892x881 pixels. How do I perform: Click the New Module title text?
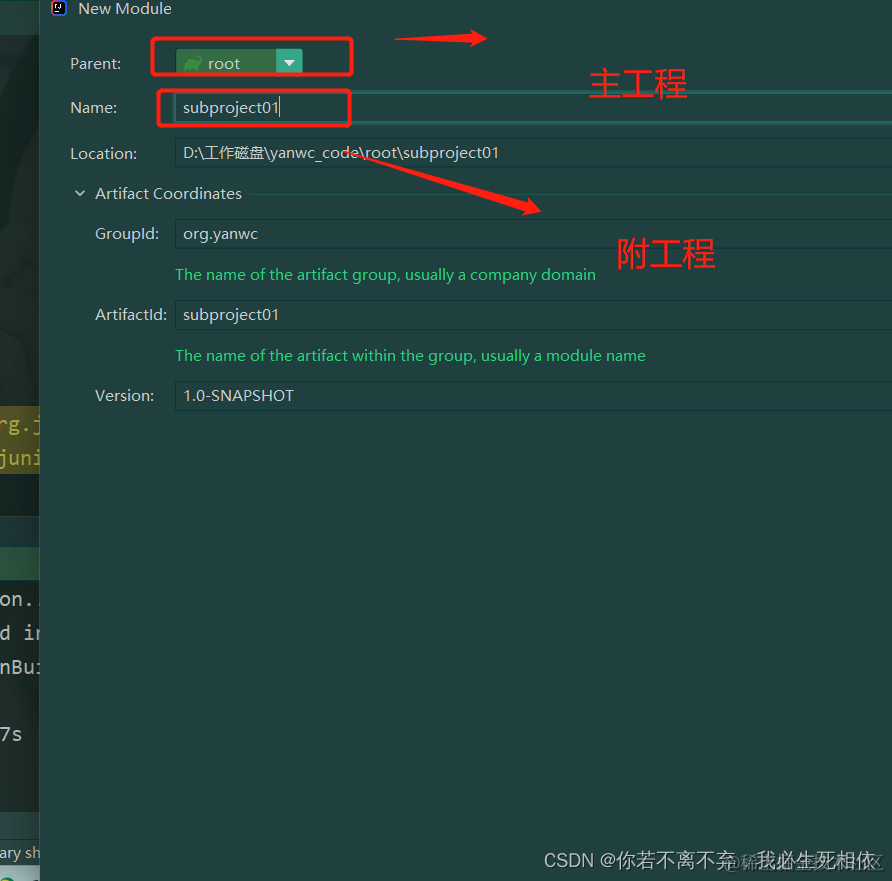[125, 9]
